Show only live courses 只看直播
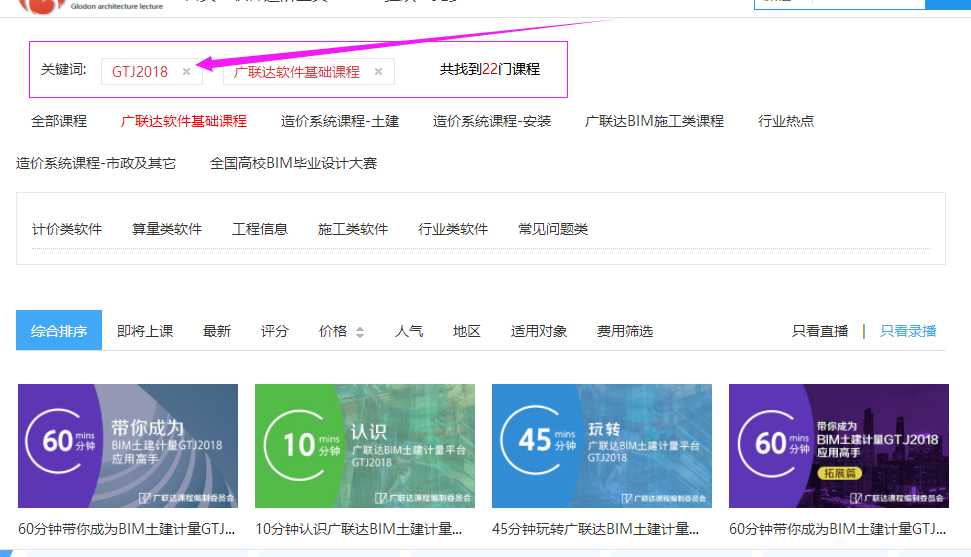This screenshot has width=971, height=557. tap(820, 331)
